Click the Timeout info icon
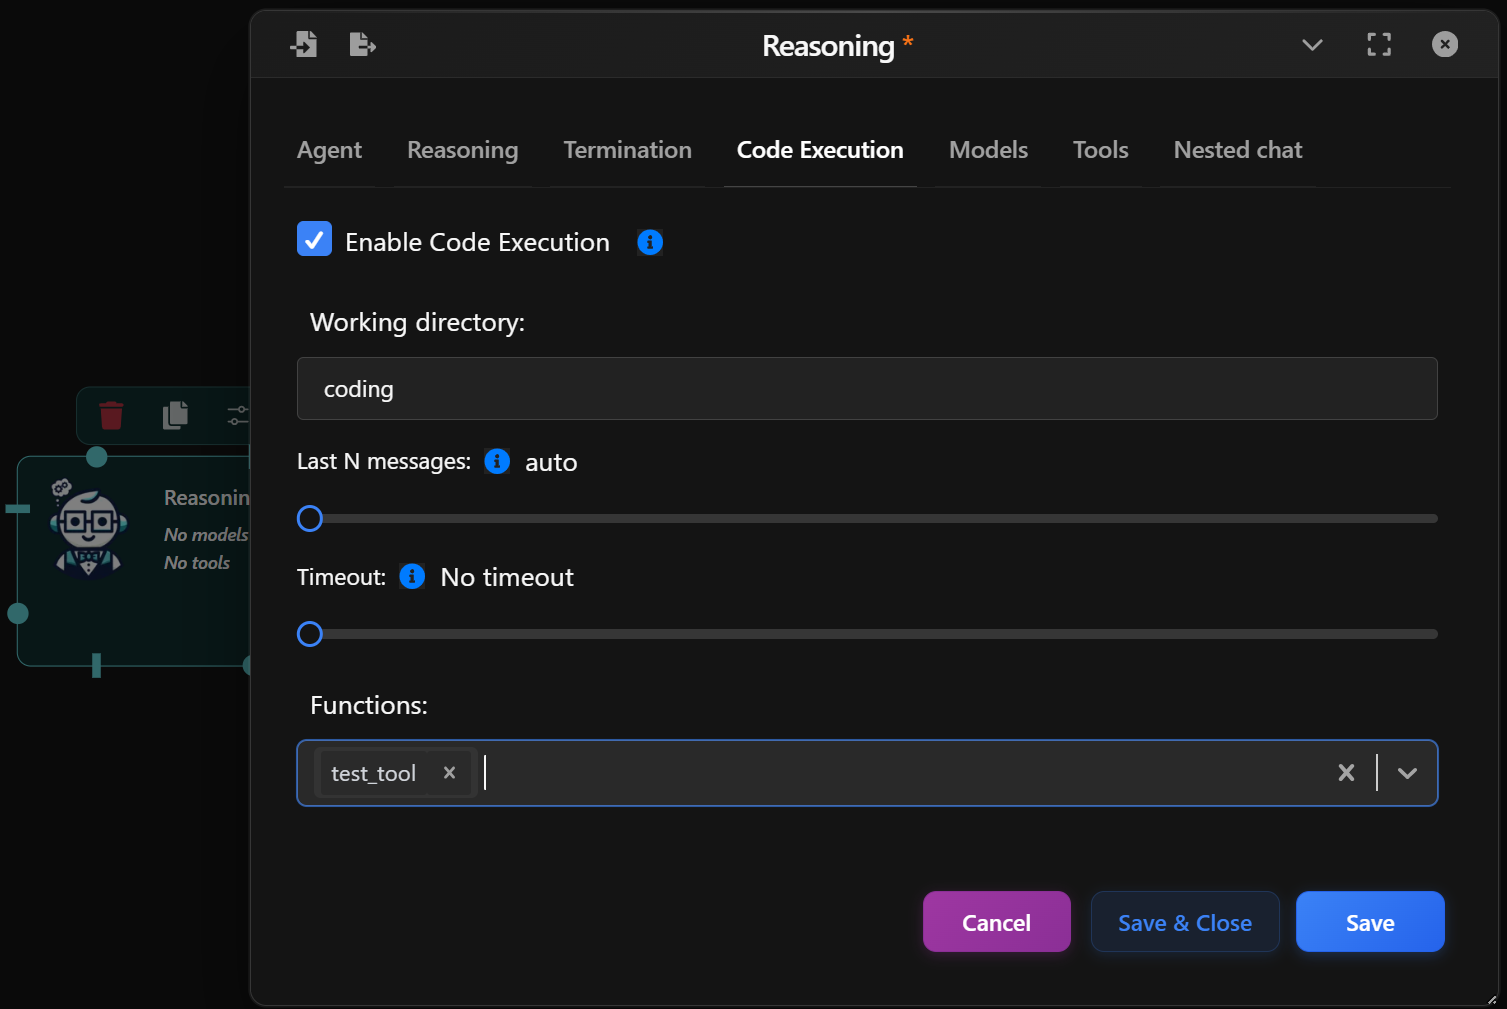Viewport: 1507px width, 1009px height. 412,576
